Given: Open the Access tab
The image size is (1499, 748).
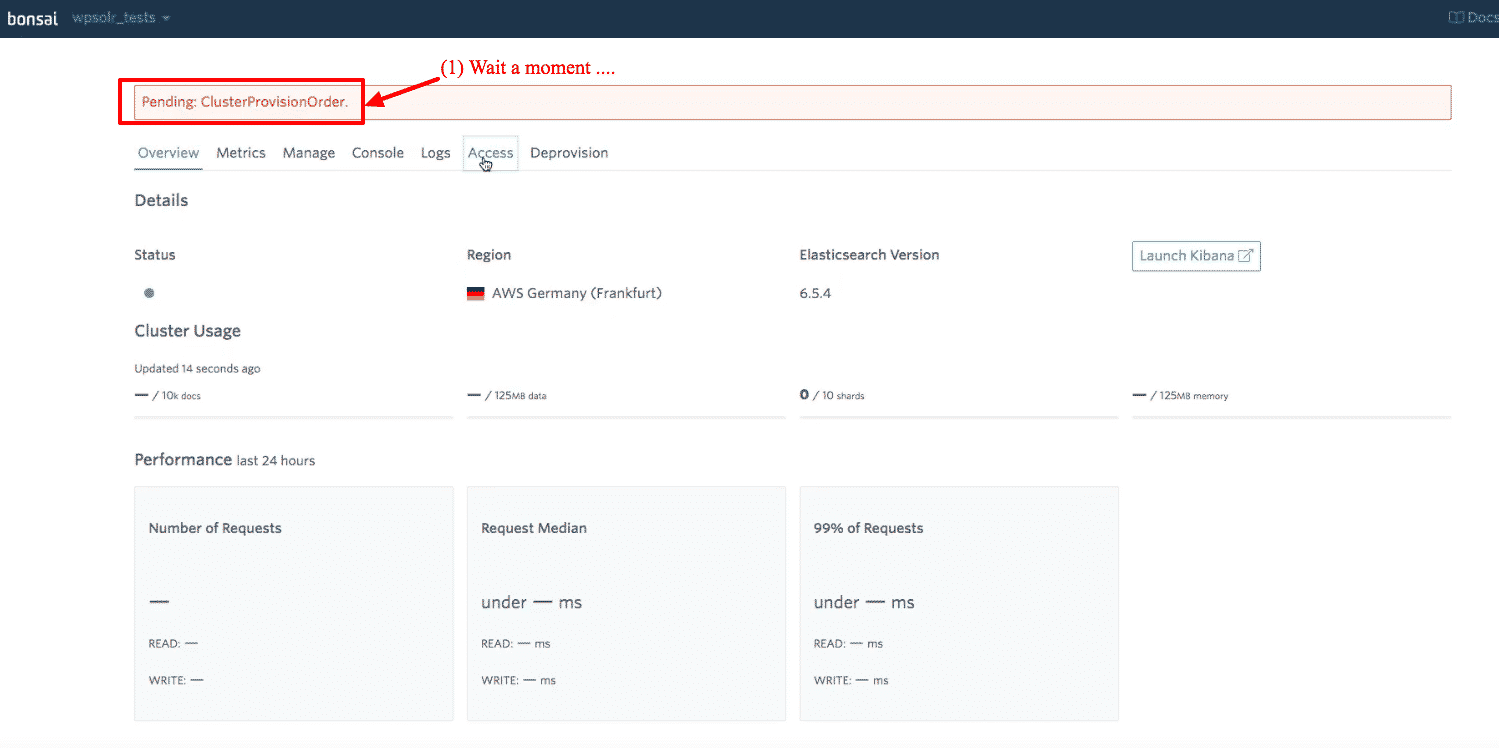Looking at the screenshot, I should pyautogui.click(x=490, y=153).
